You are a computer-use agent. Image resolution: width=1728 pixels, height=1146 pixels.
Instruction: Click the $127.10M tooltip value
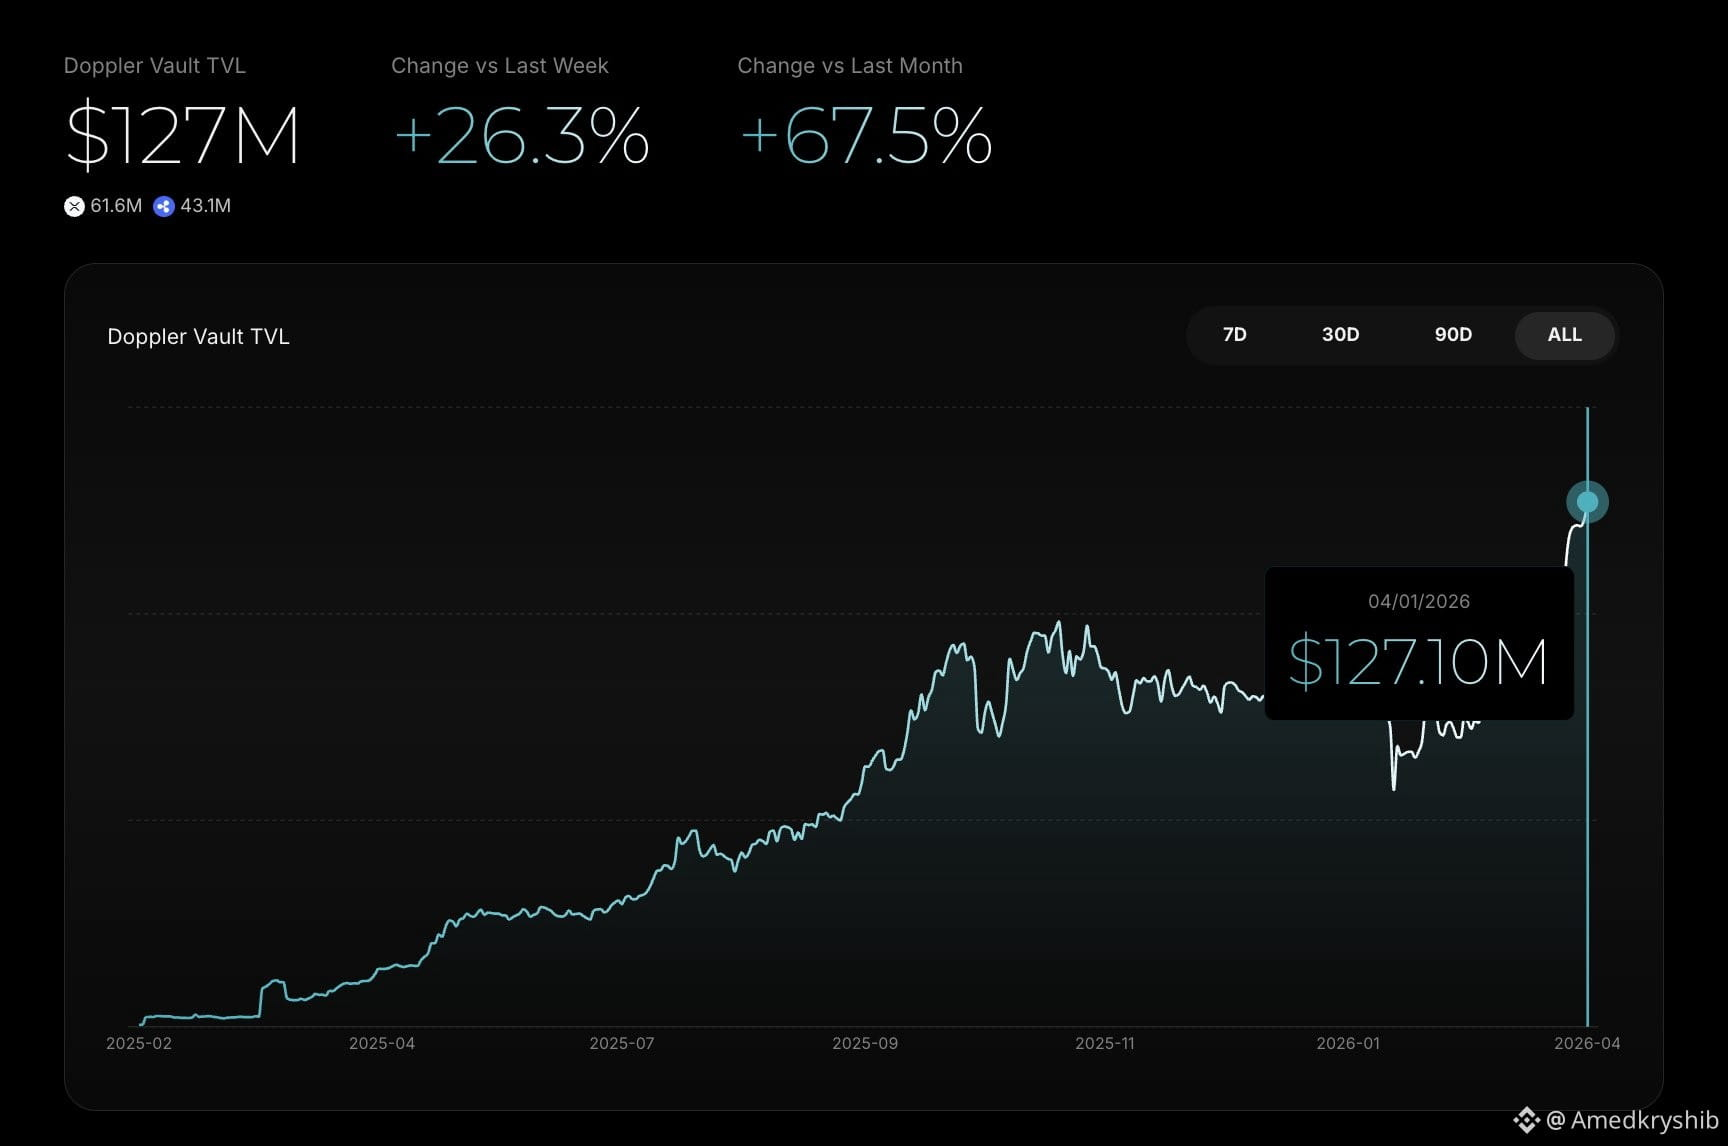click(x=1418, y=662)
